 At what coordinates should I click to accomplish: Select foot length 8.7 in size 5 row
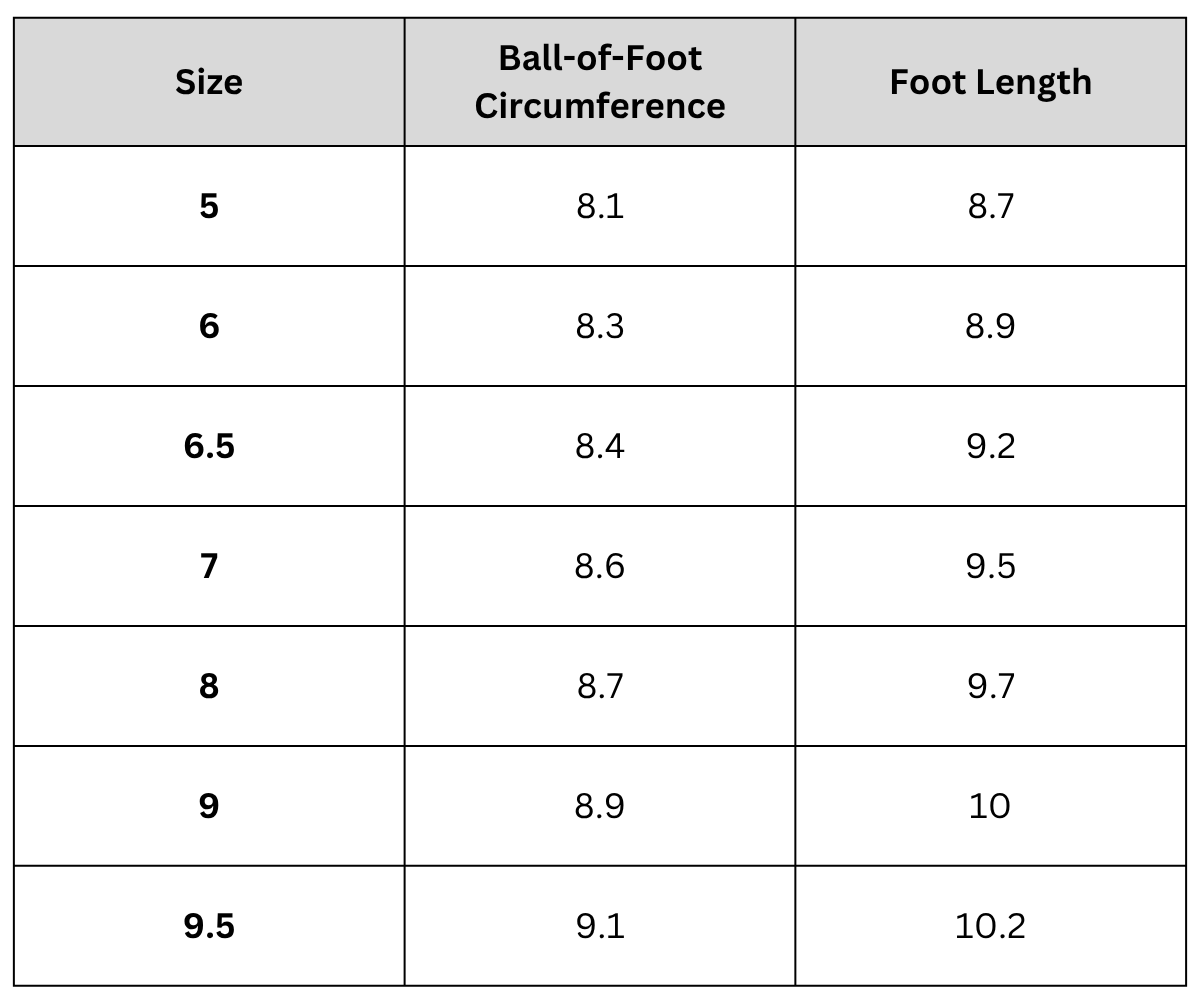[x=990, y=206]
